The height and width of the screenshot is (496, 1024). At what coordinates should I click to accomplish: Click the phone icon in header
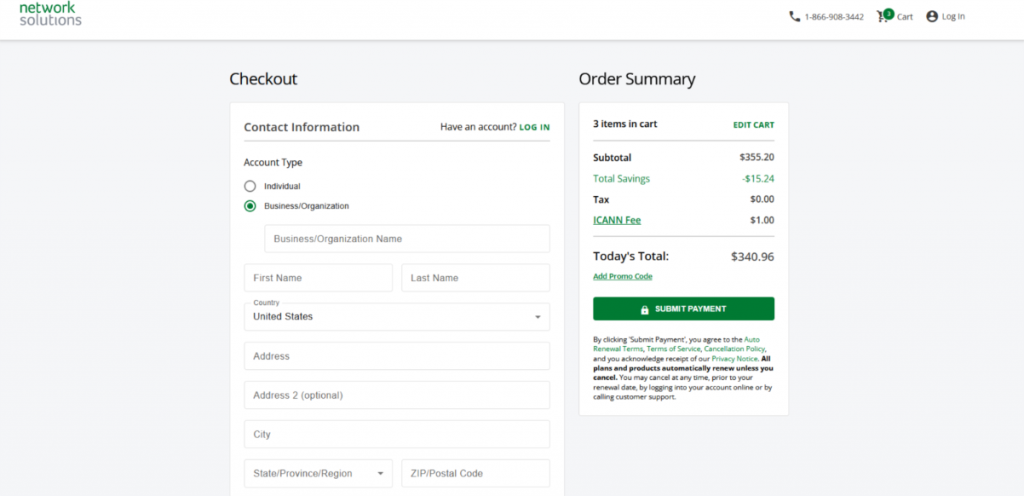tap(794, 16)
